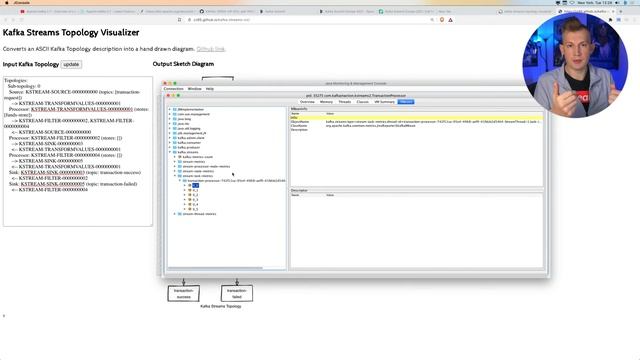Click the kafka.producer folder icon
This screenshot has height=360, width=640.
pyautogui.click(x=175, y=147)
